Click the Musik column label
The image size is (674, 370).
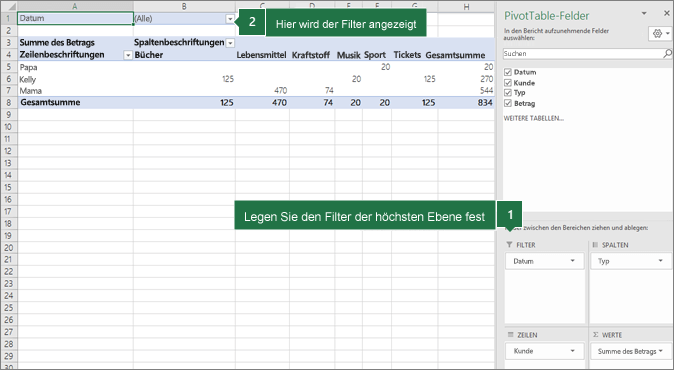pos(349,55)
